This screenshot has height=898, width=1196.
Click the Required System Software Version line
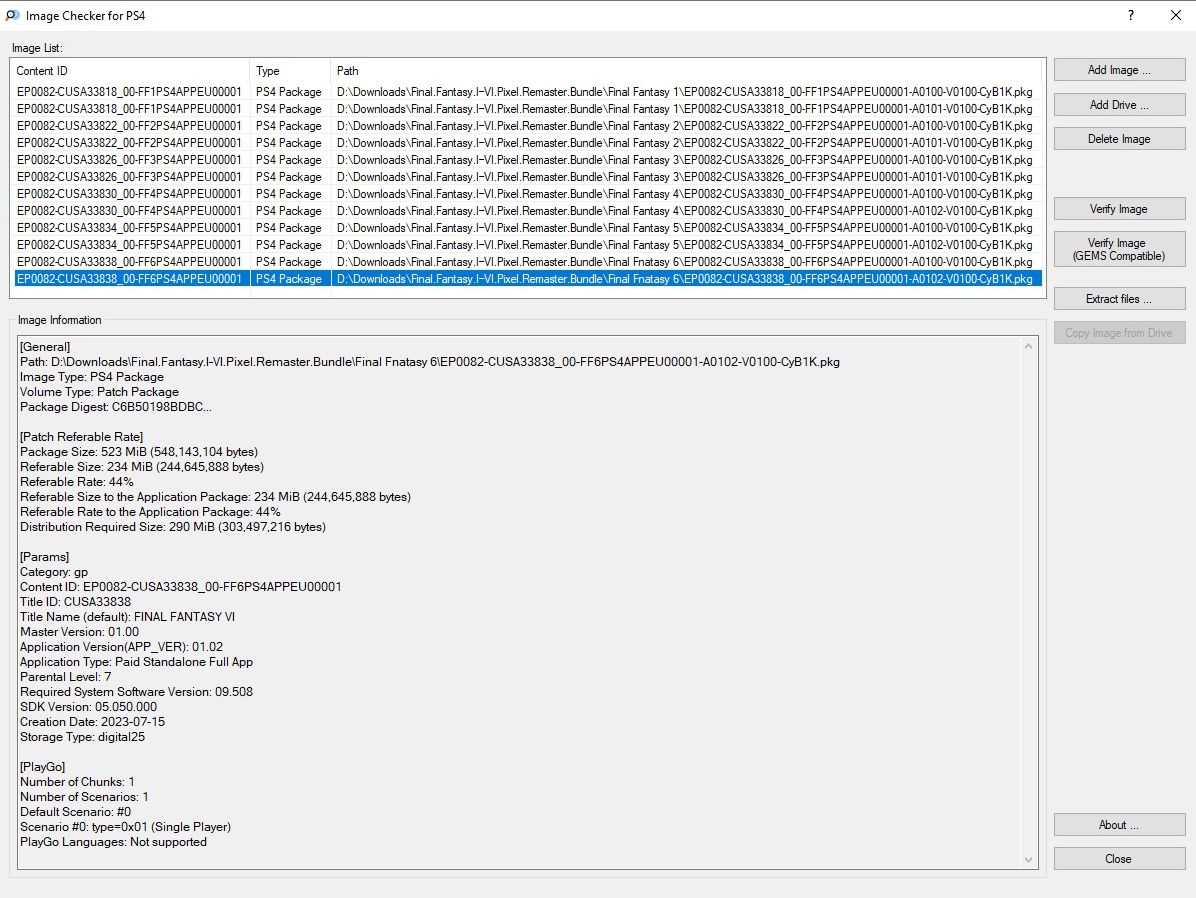pyautogui.click(x=137, y=692)
